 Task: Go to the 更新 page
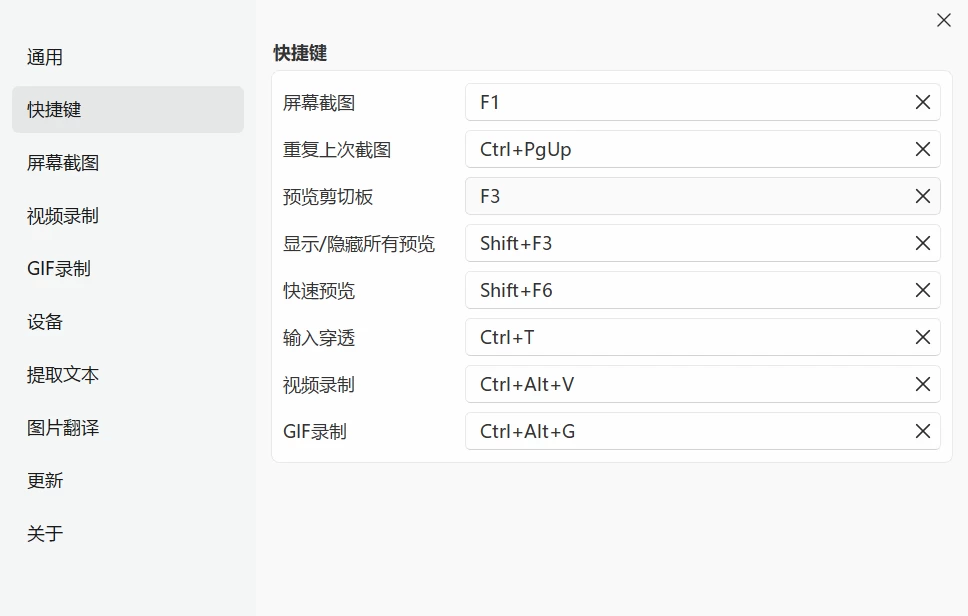click(x=45, y=481)
